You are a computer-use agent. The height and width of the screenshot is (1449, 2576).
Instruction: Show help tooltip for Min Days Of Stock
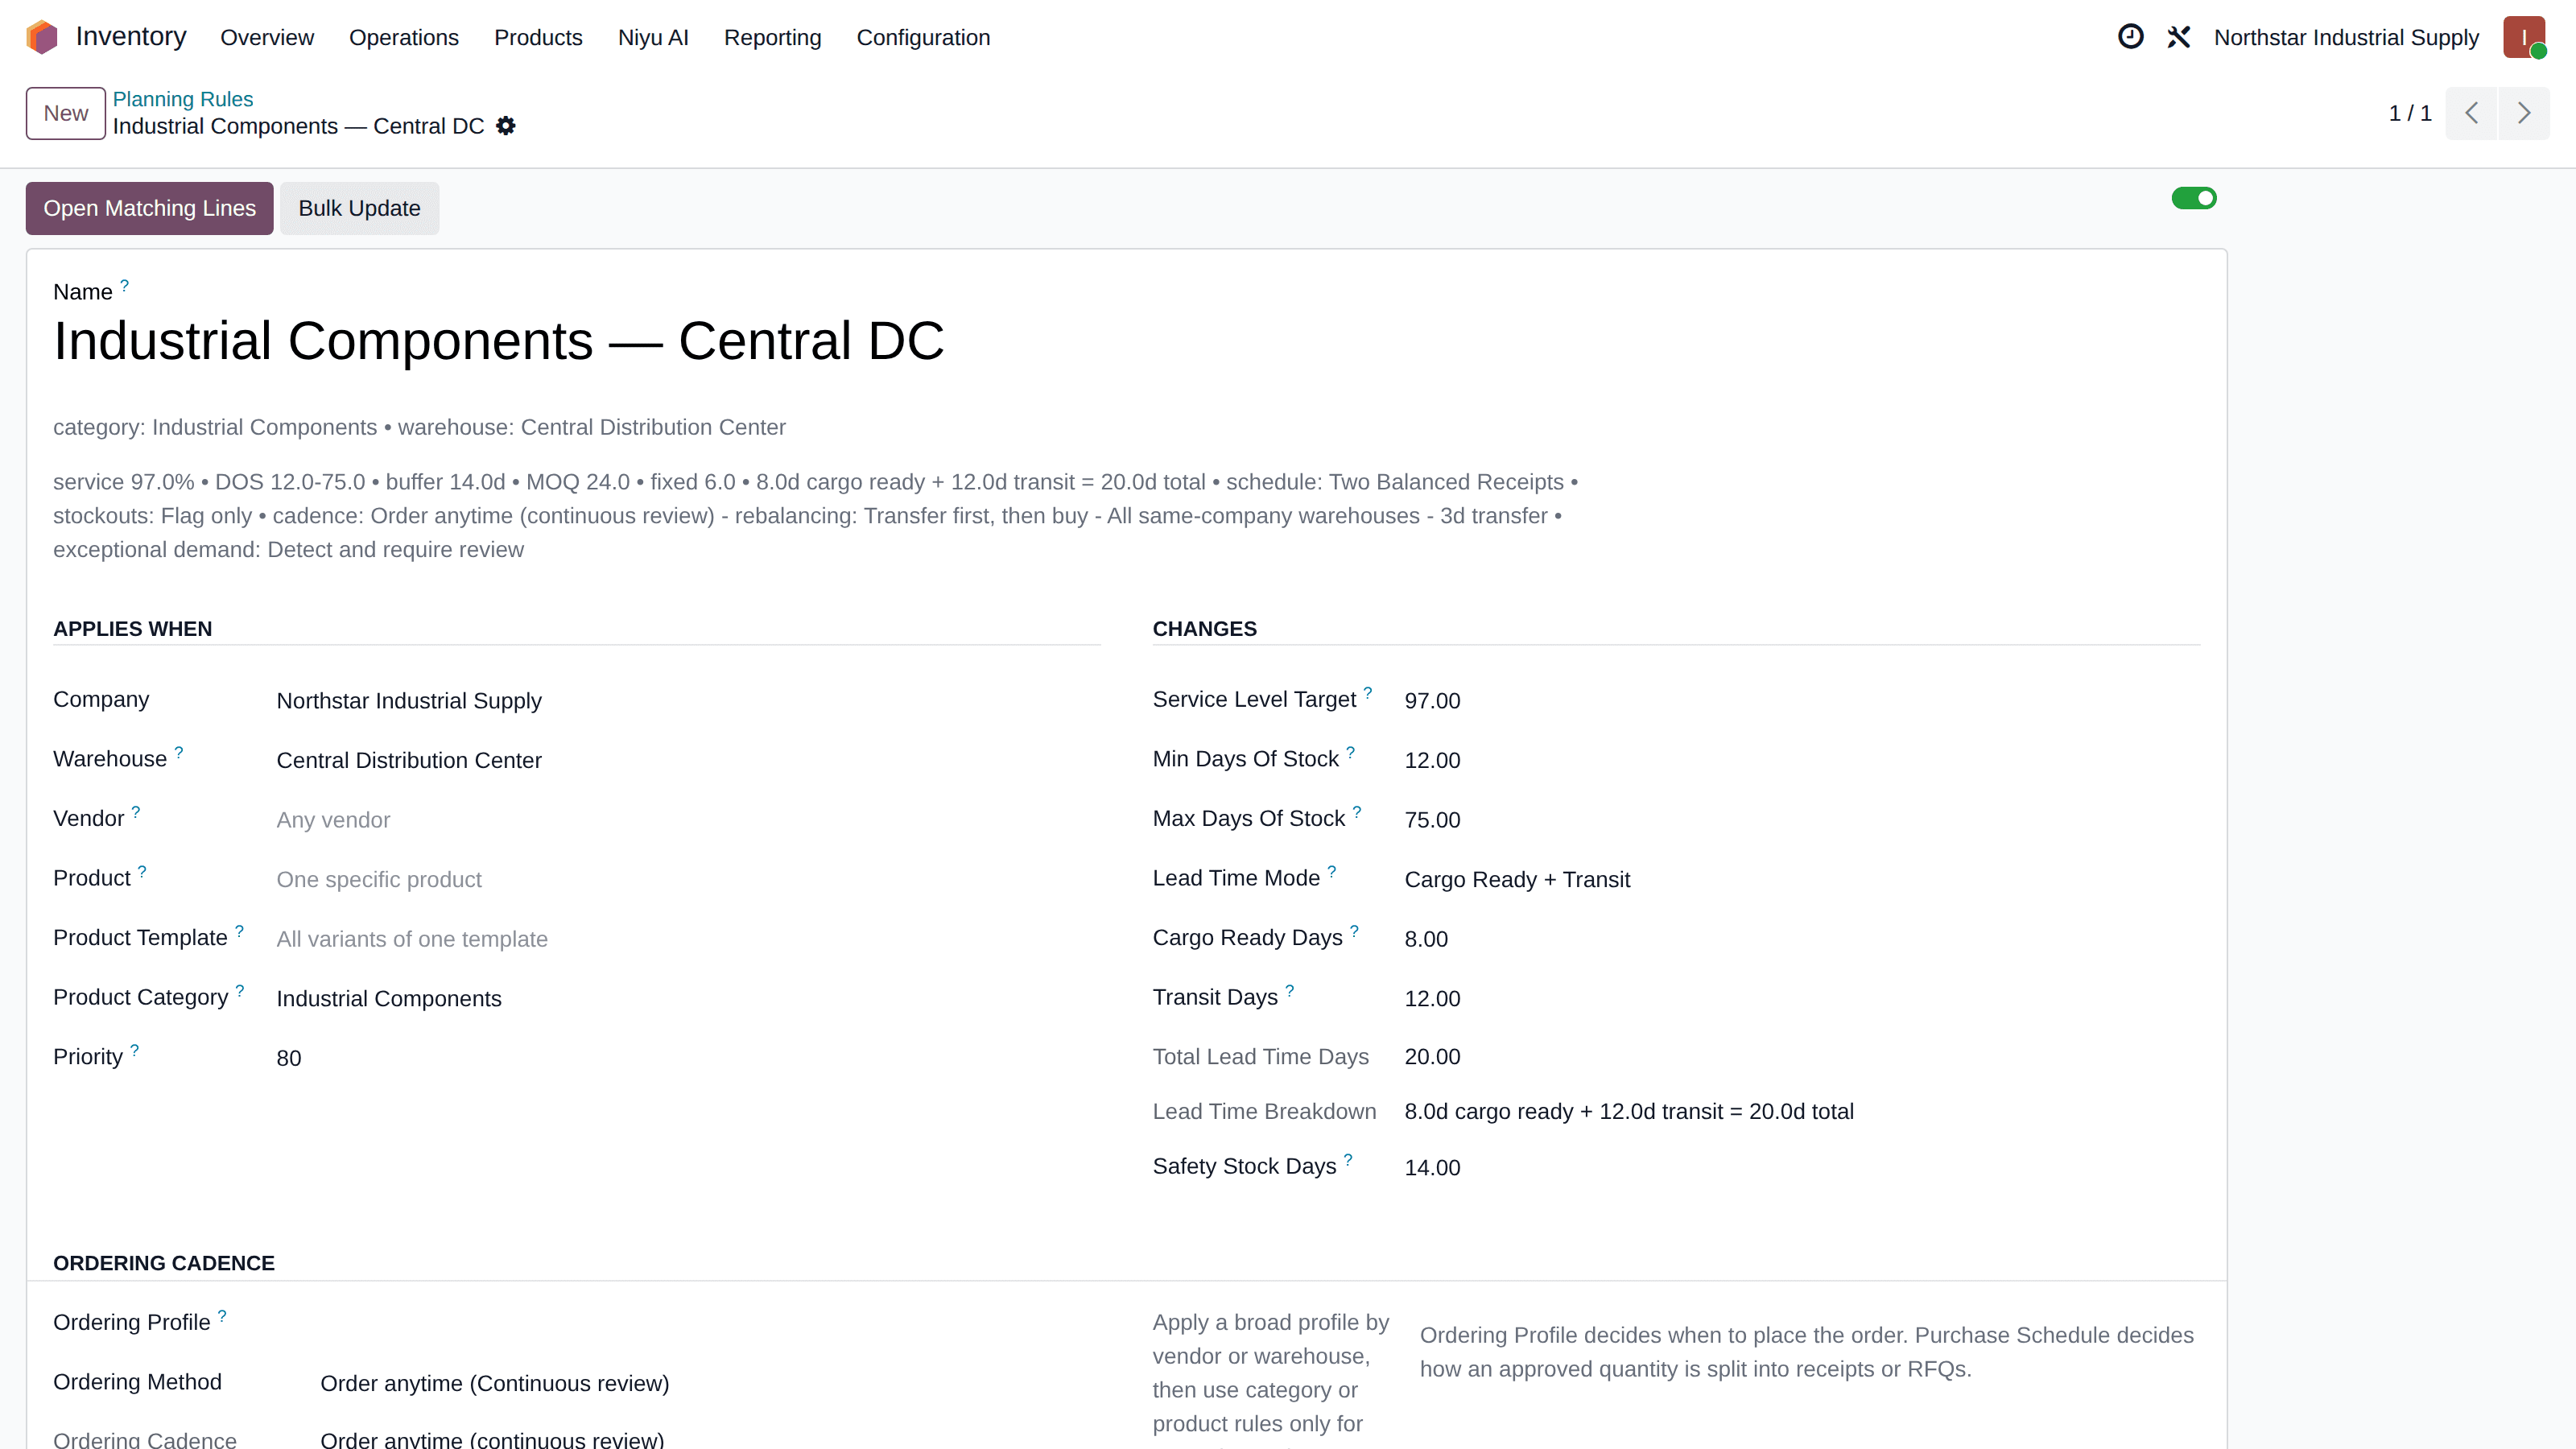pos(1350,752)
